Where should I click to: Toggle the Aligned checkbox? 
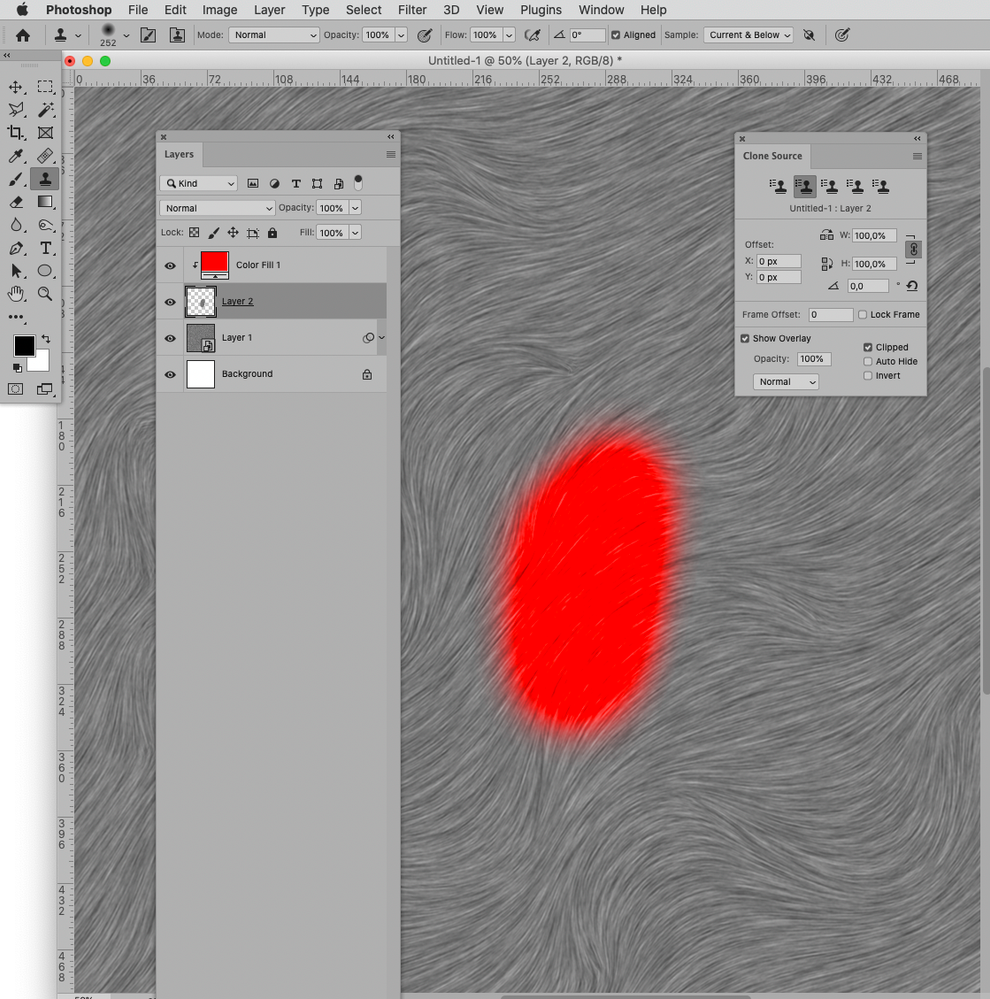point(616,35)
